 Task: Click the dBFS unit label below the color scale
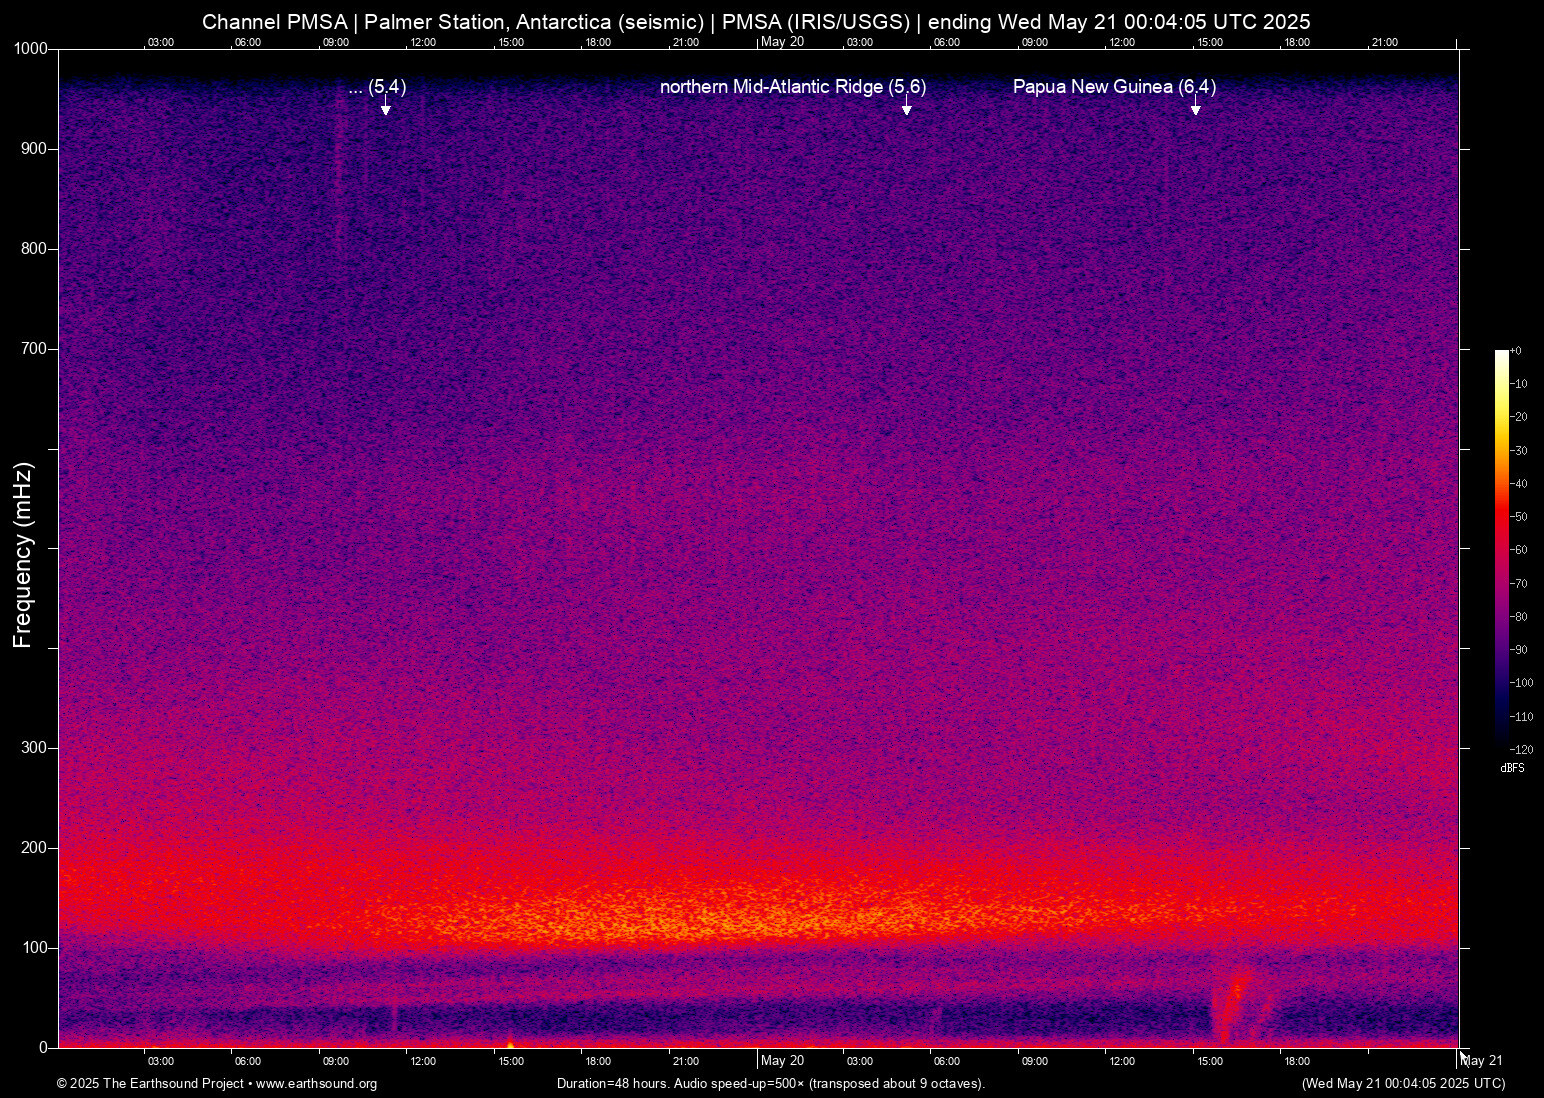point(1512,768)
